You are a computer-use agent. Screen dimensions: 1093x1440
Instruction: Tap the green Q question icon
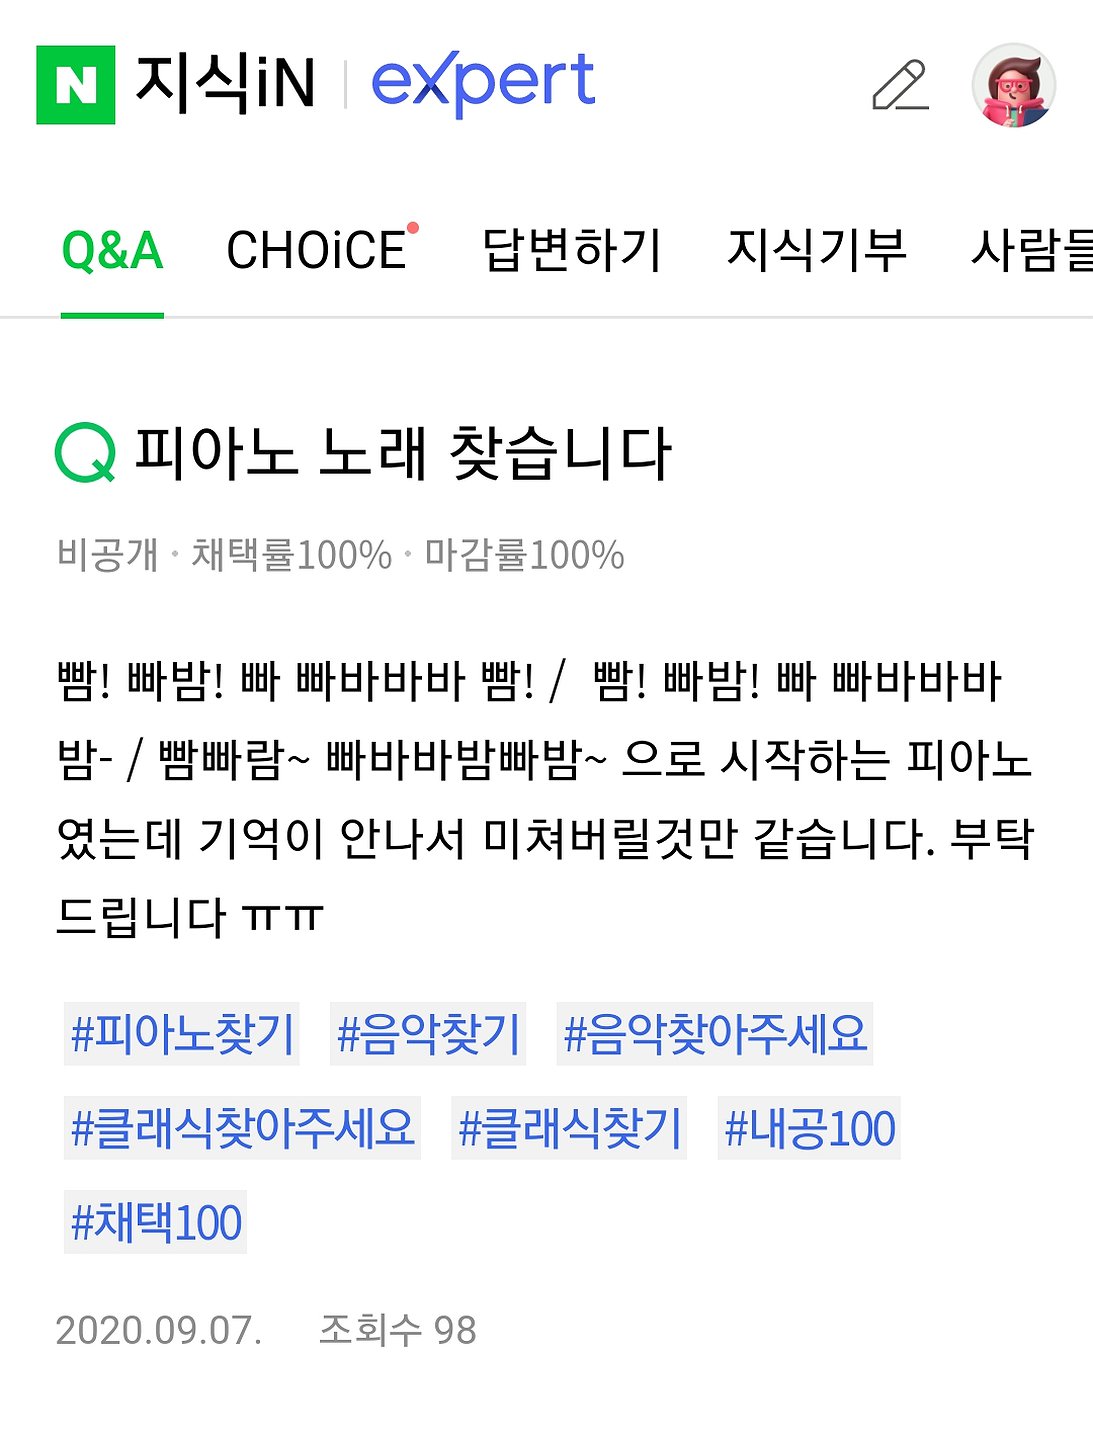point(85,453)
